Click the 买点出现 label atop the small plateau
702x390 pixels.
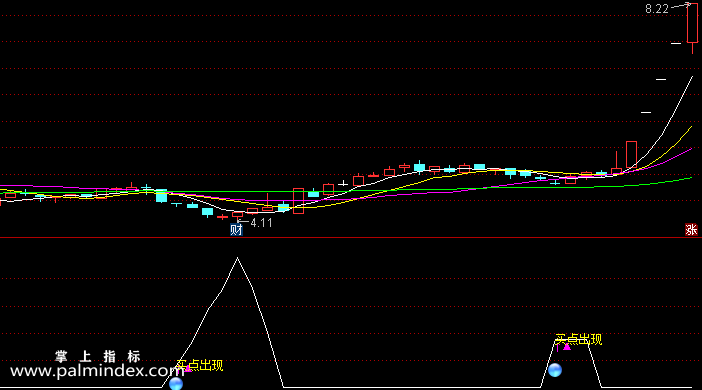[x=578, y=339]
